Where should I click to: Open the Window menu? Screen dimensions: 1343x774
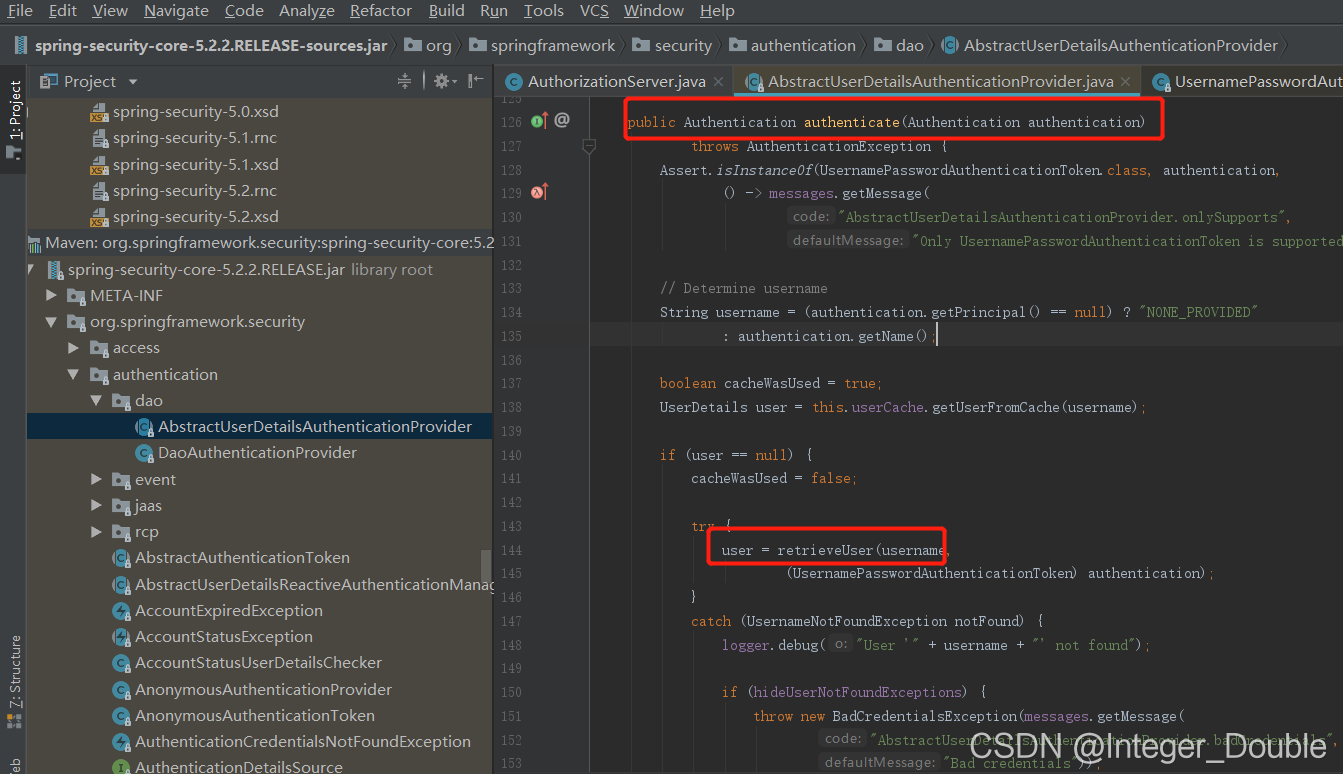[x=654, y=11]
